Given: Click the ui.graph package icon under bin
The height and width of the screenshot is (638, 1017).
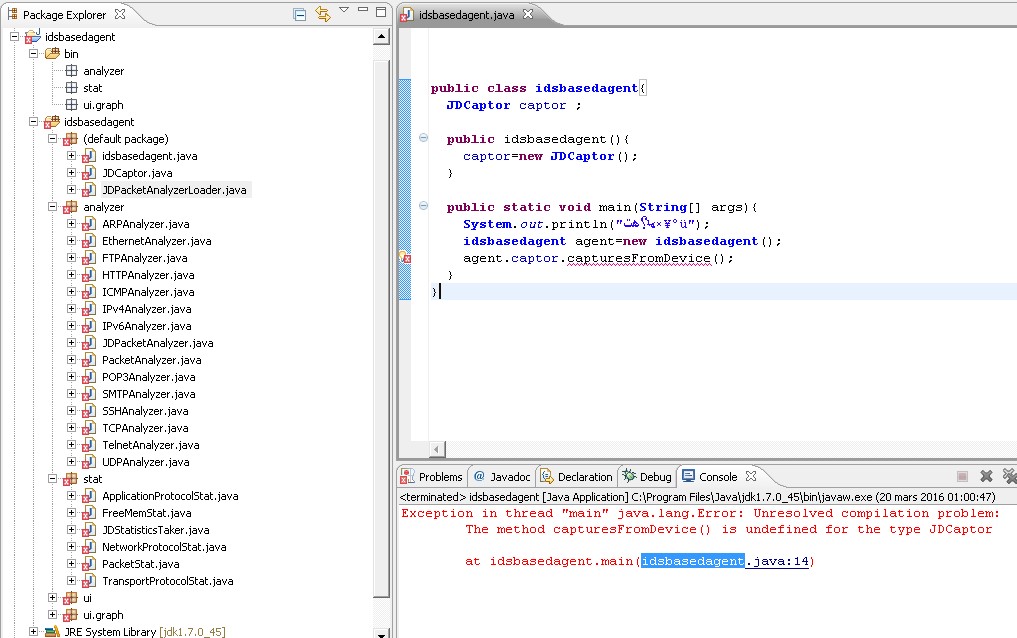Looking at the screenshot, I should (71, 105).
